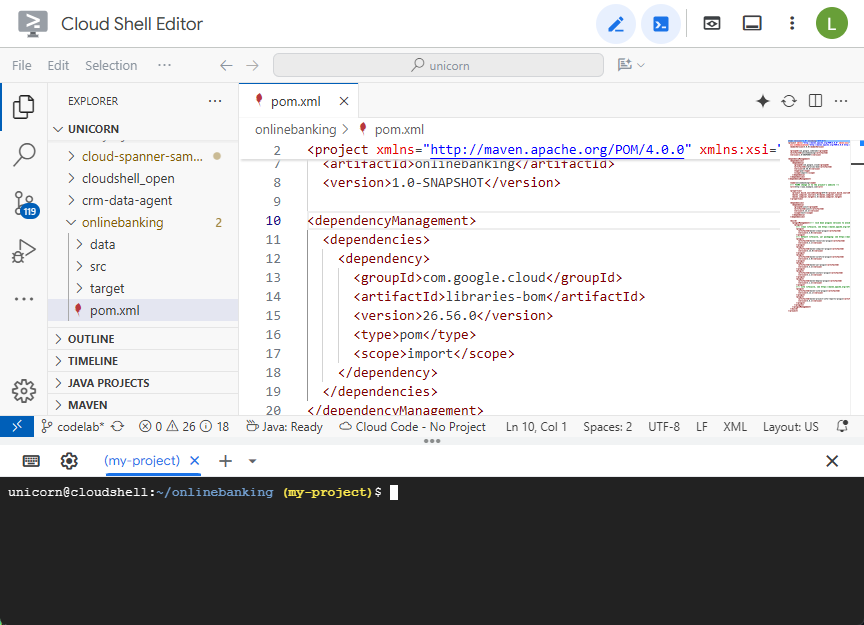Open the terminal tab dropdown arrow
Image resolution: width=864 pixels, height=625 pixels.
253,461
